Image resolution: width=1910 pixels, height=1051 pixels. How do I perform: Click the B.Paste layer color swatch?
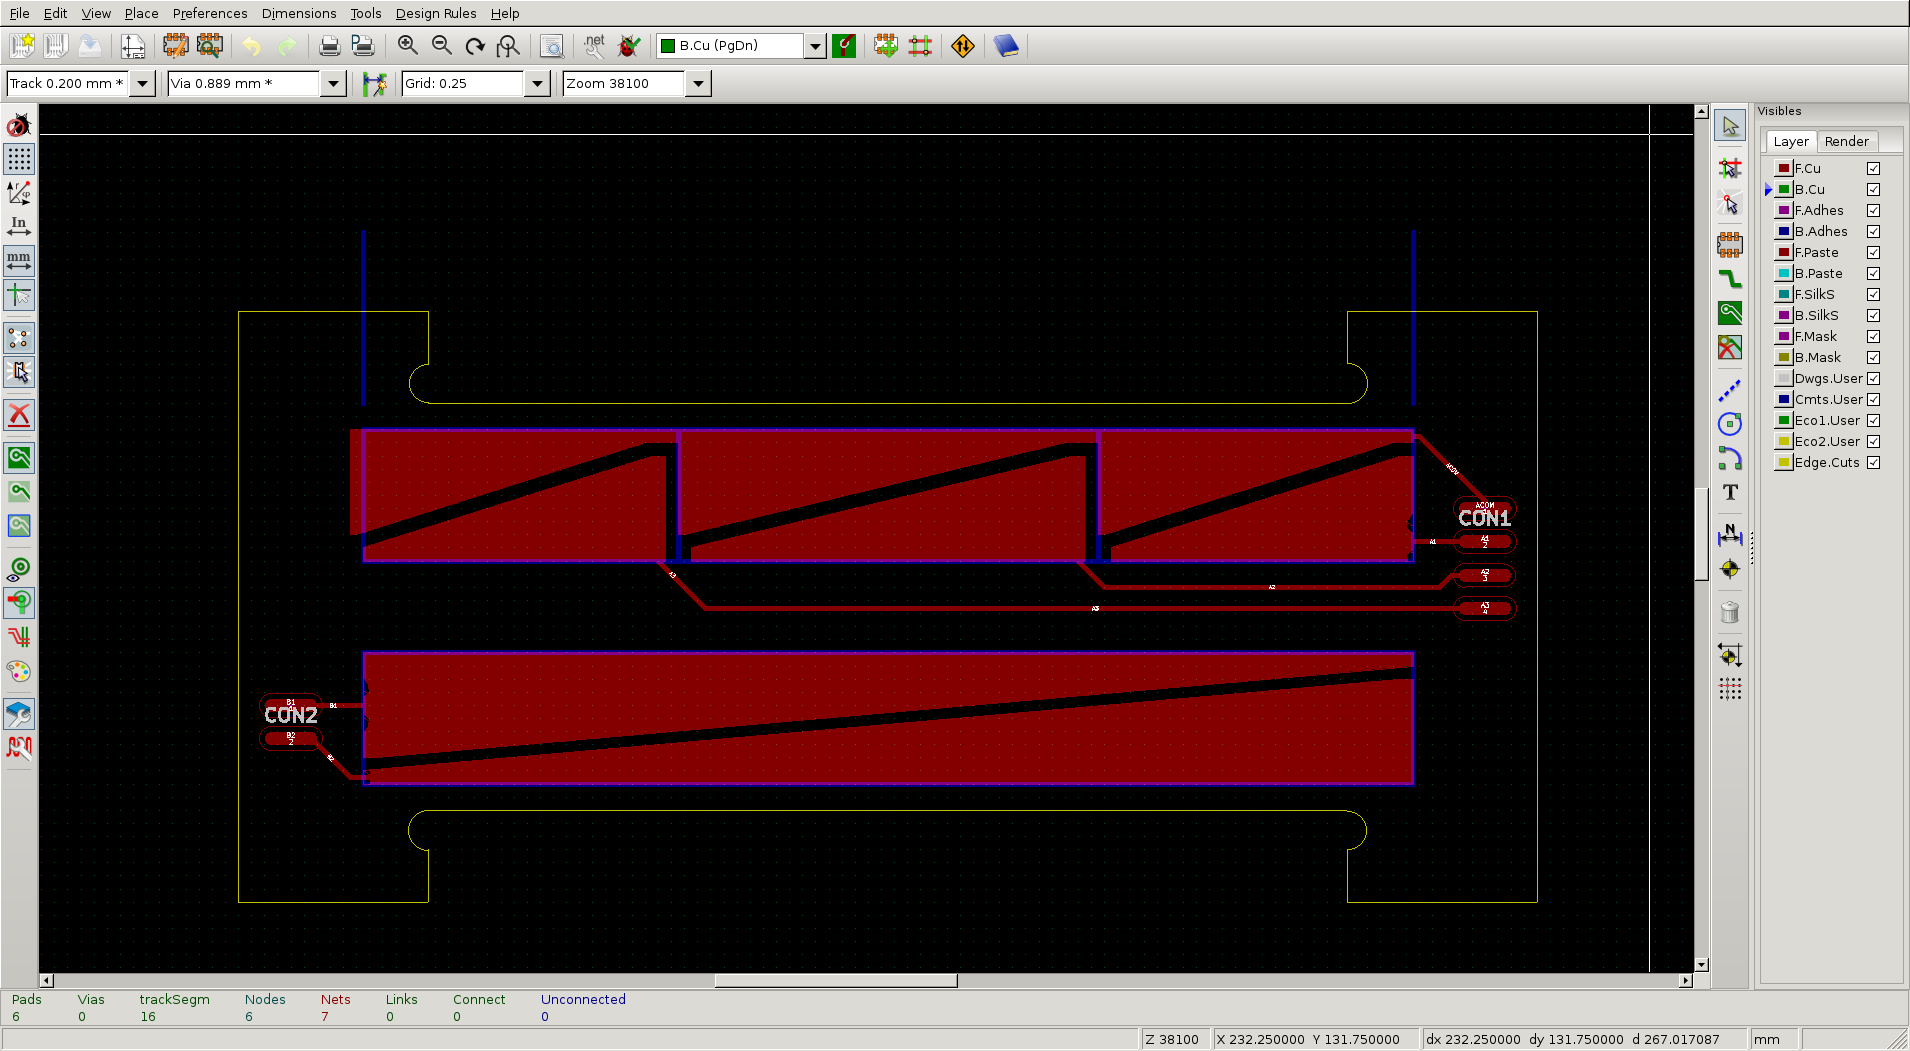pos(1783,274)
